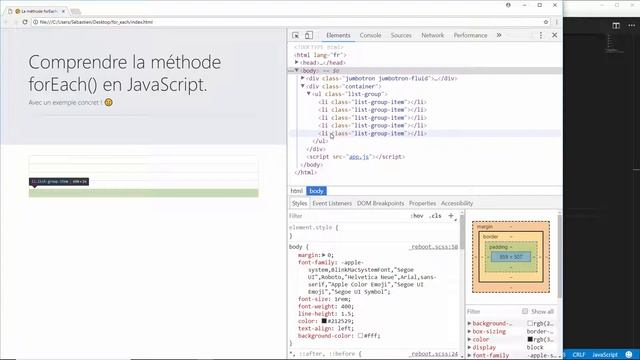This screenshot has height=360, width=640.
Task: Switch to the Console tab
Action: [x=370, y=36]
